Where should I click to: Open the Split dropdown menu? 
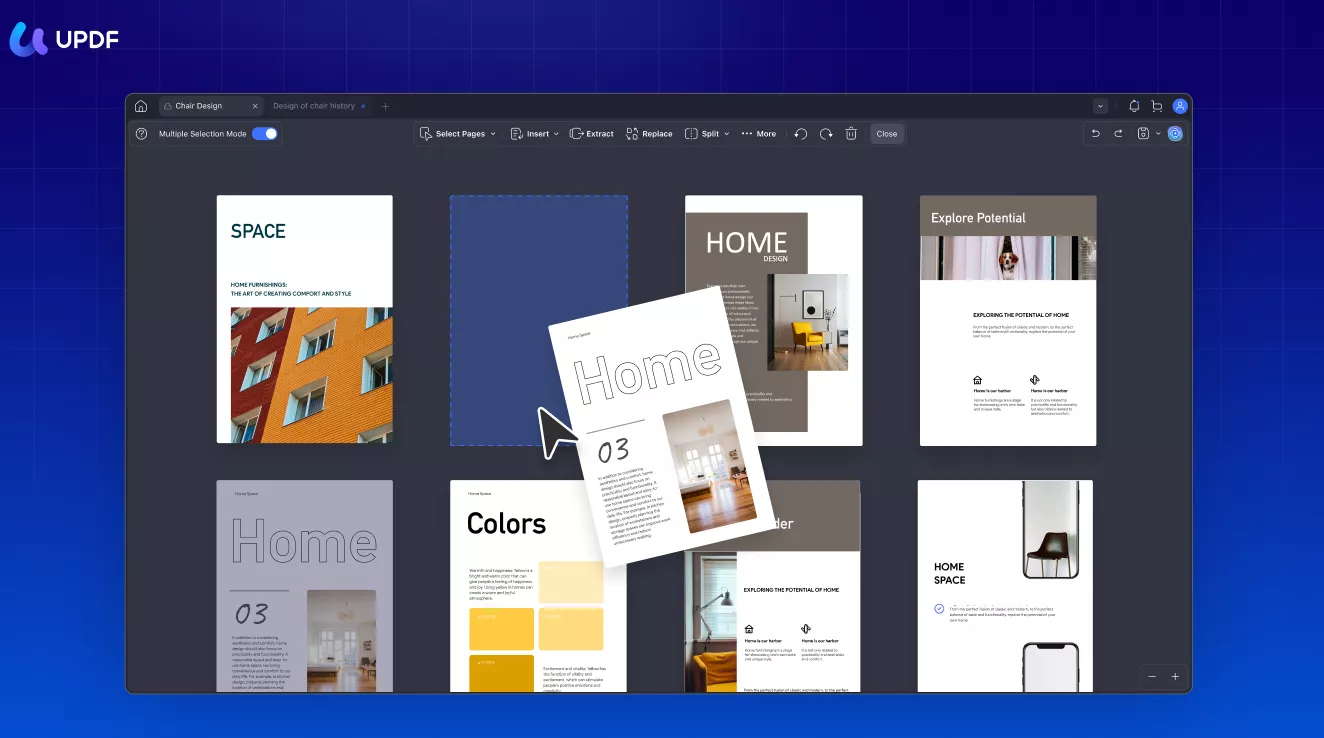pyautogui.click(x=707, y=134)
